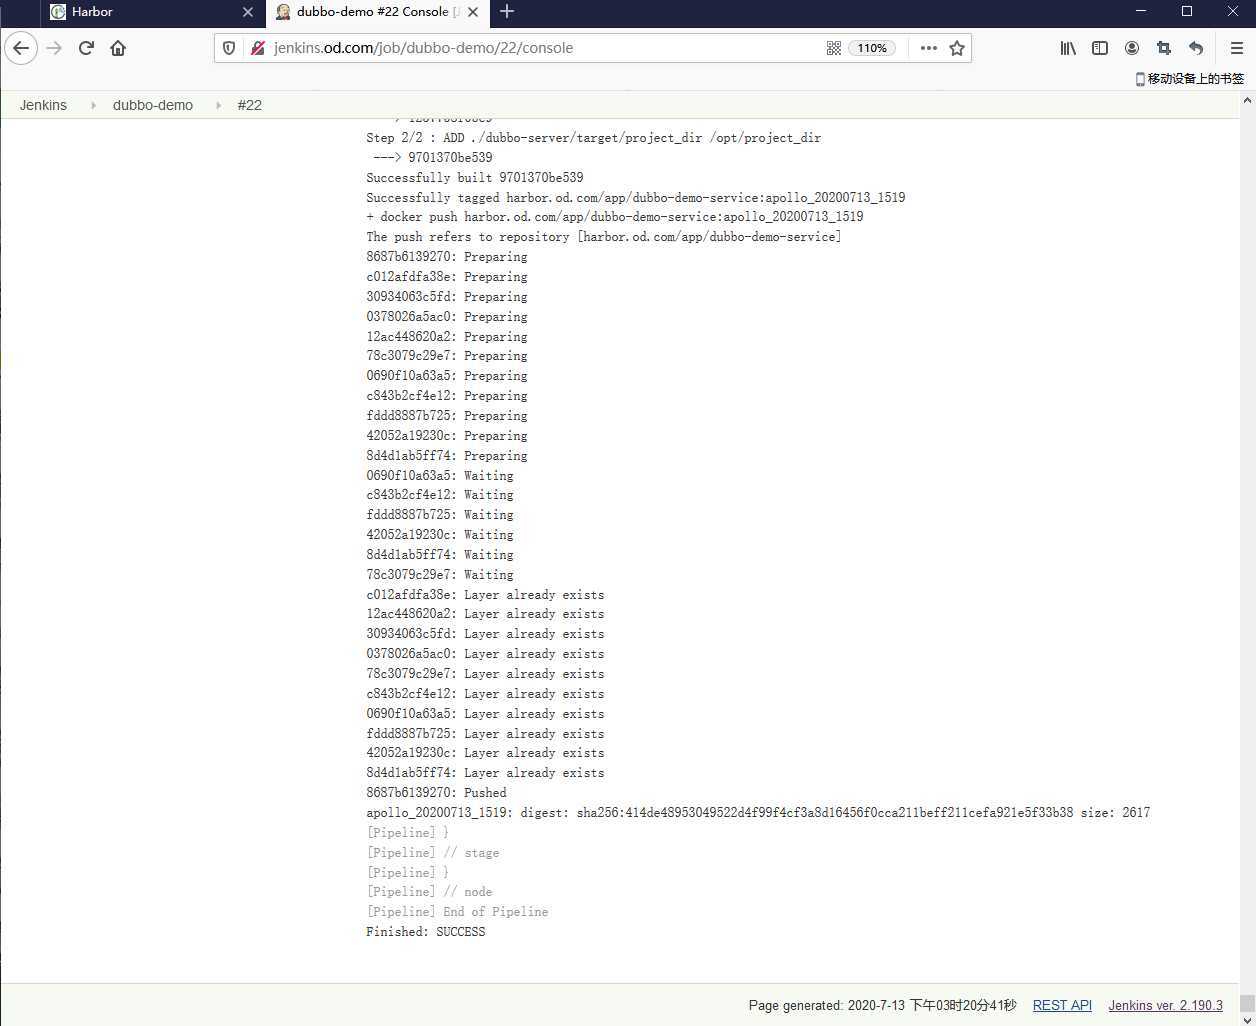Minimize the Firefox window
The width and height of the screenshot is (1256, 1026).
pyautogui.click(x=1141, y=11)
